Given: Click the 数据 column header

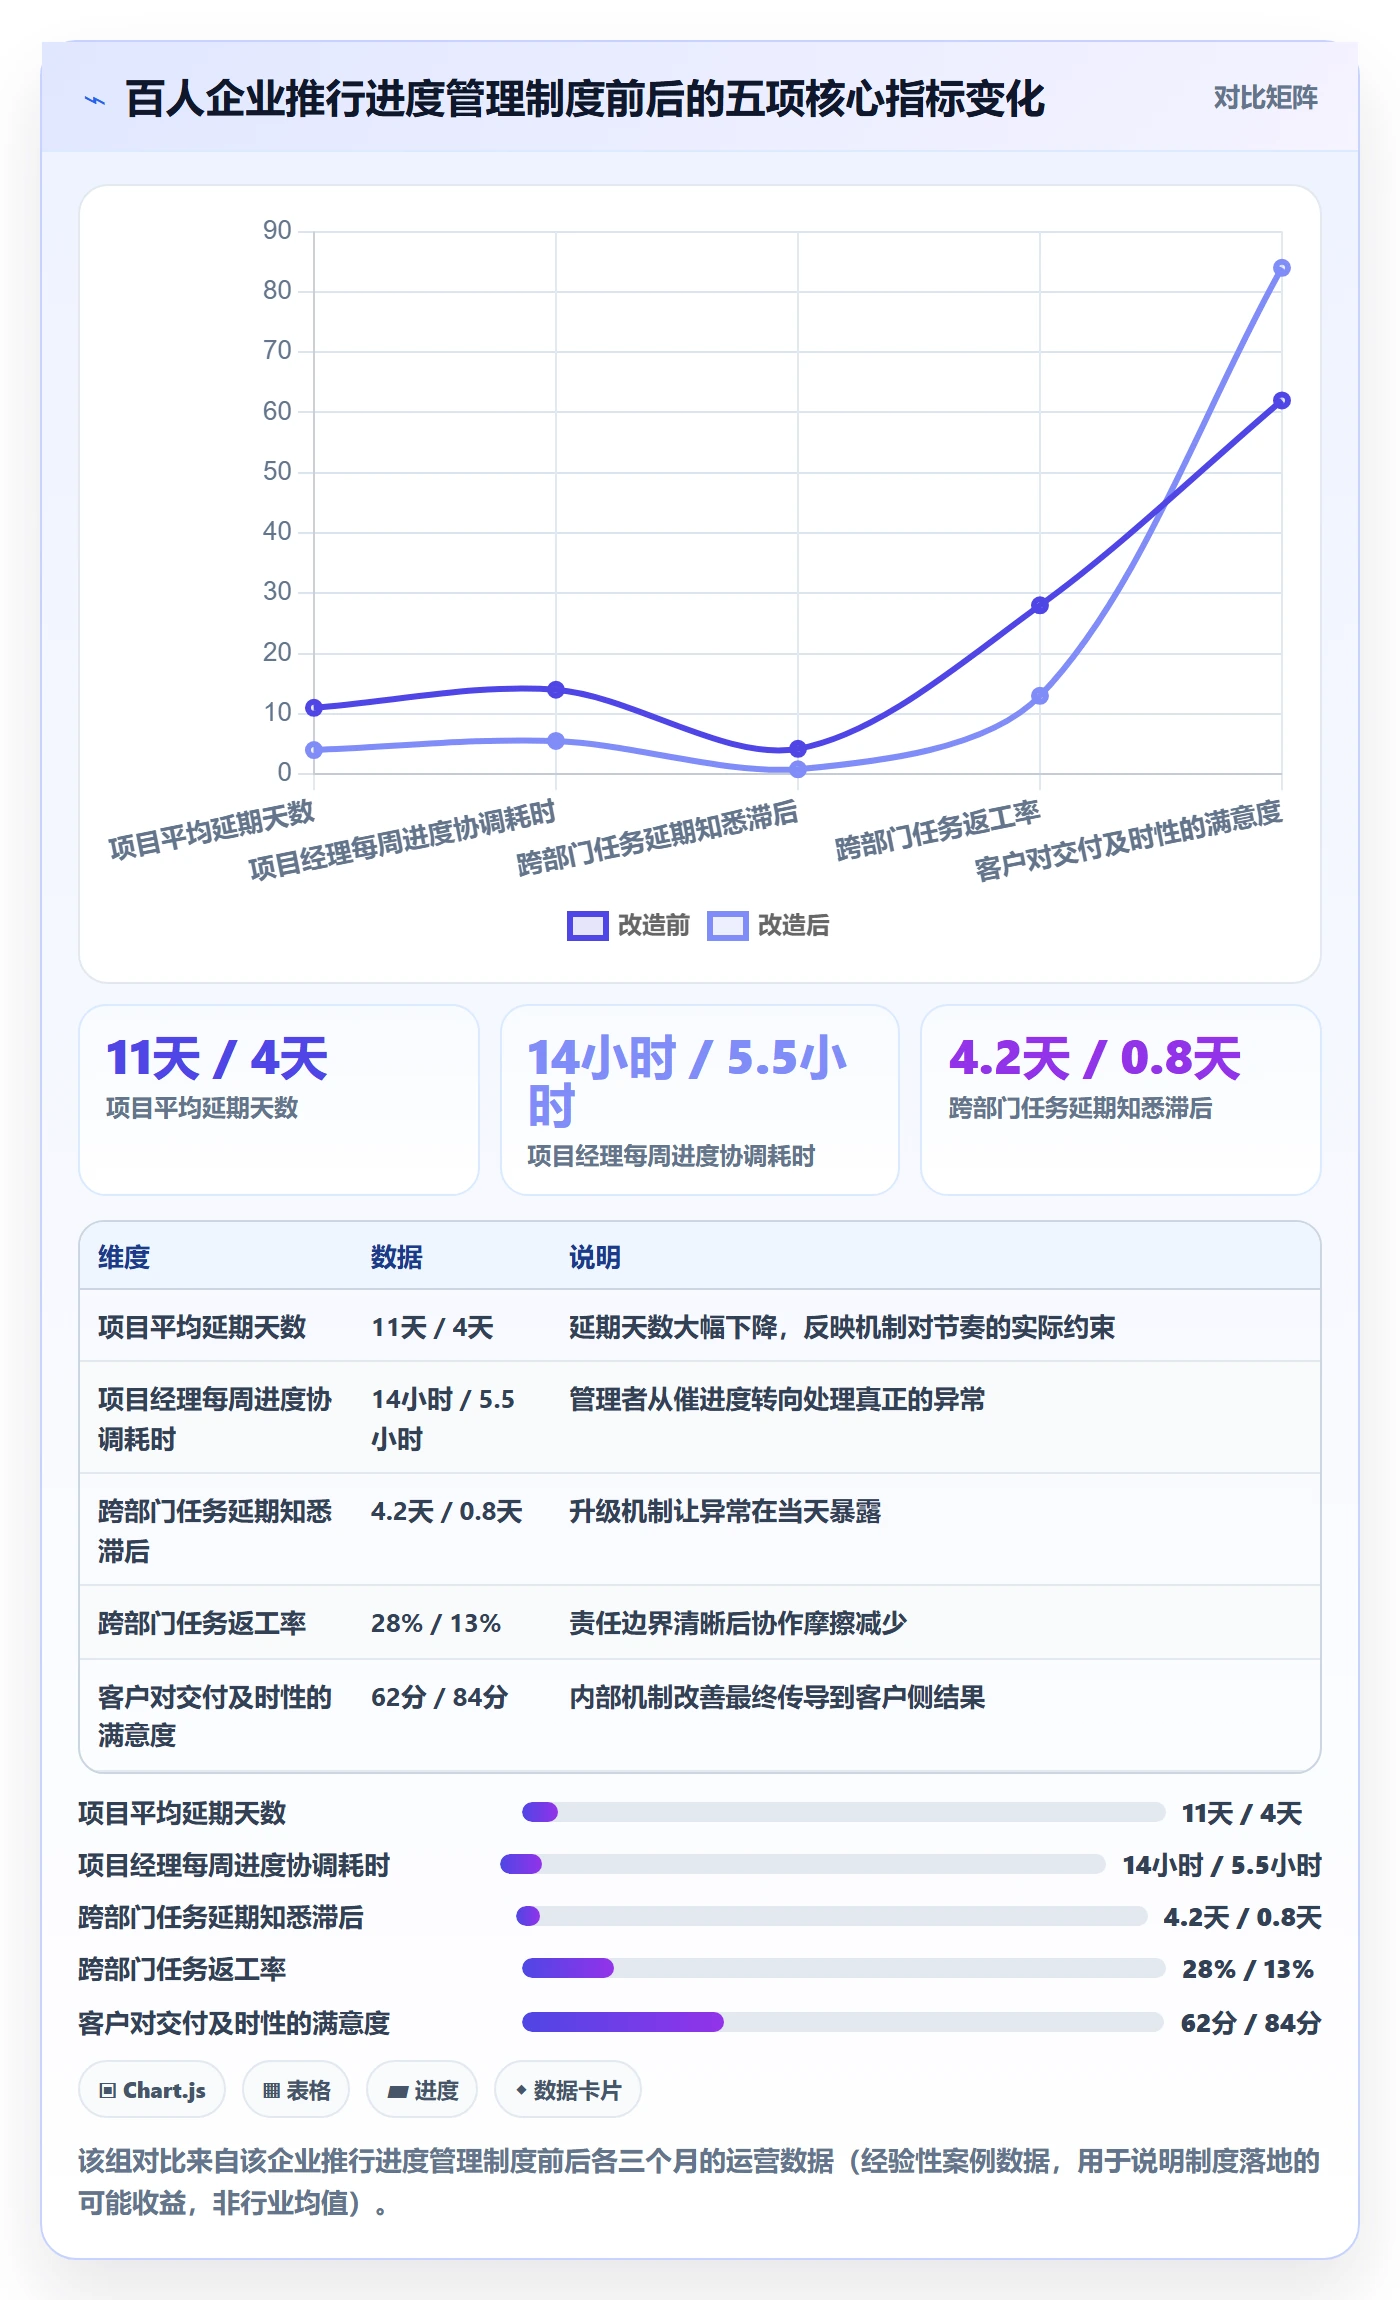Looking at the screenshot, I should 397,1257.
